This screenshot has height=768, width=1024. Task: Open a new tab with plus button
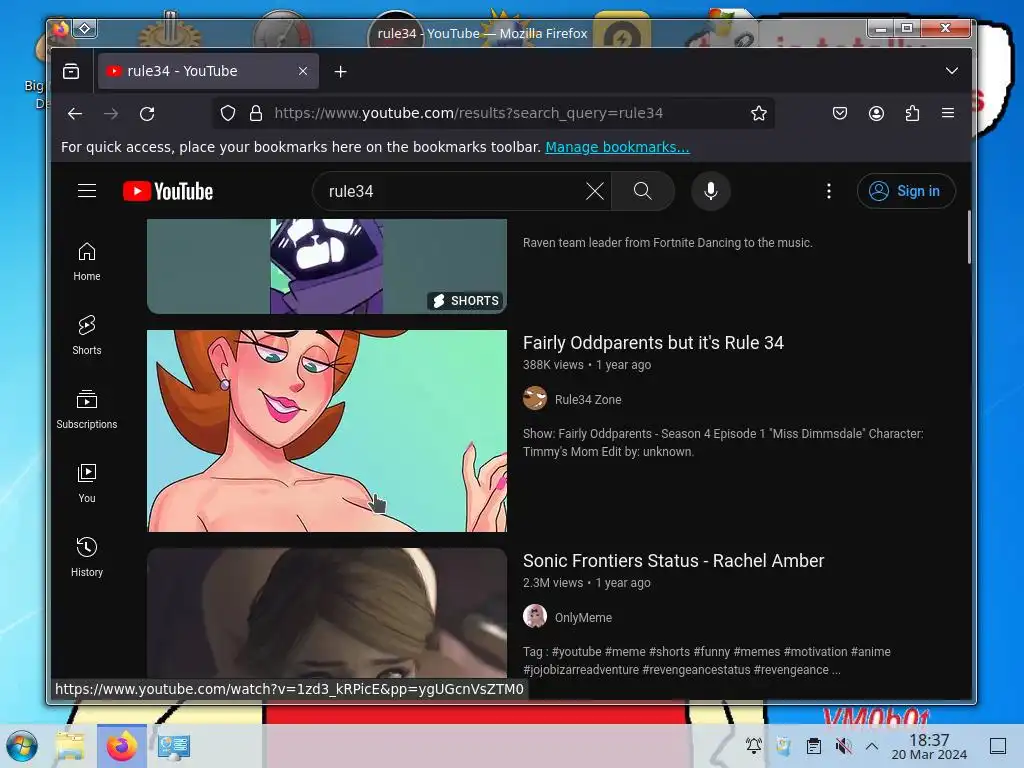(340, 71)
